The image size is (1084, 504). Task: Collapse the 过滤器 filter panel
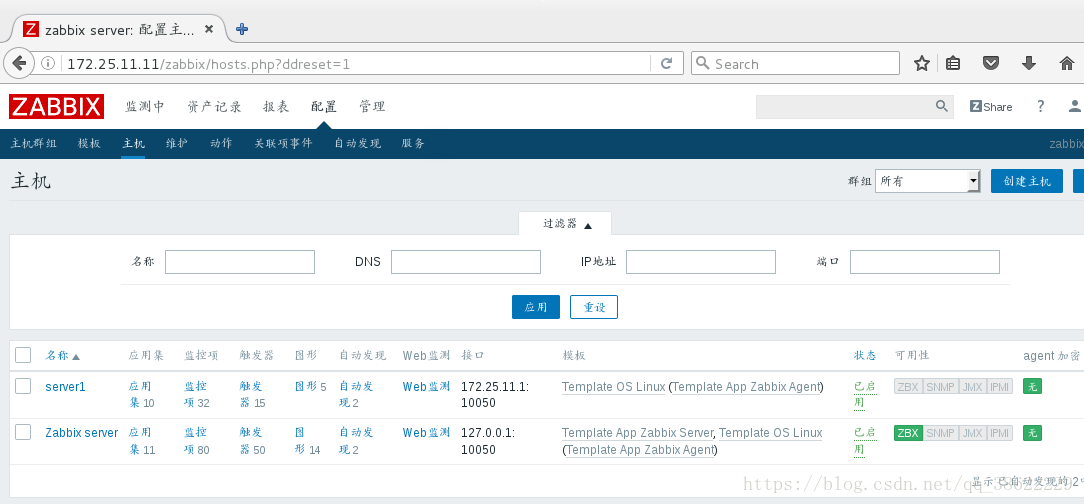[x=565, y=225]
